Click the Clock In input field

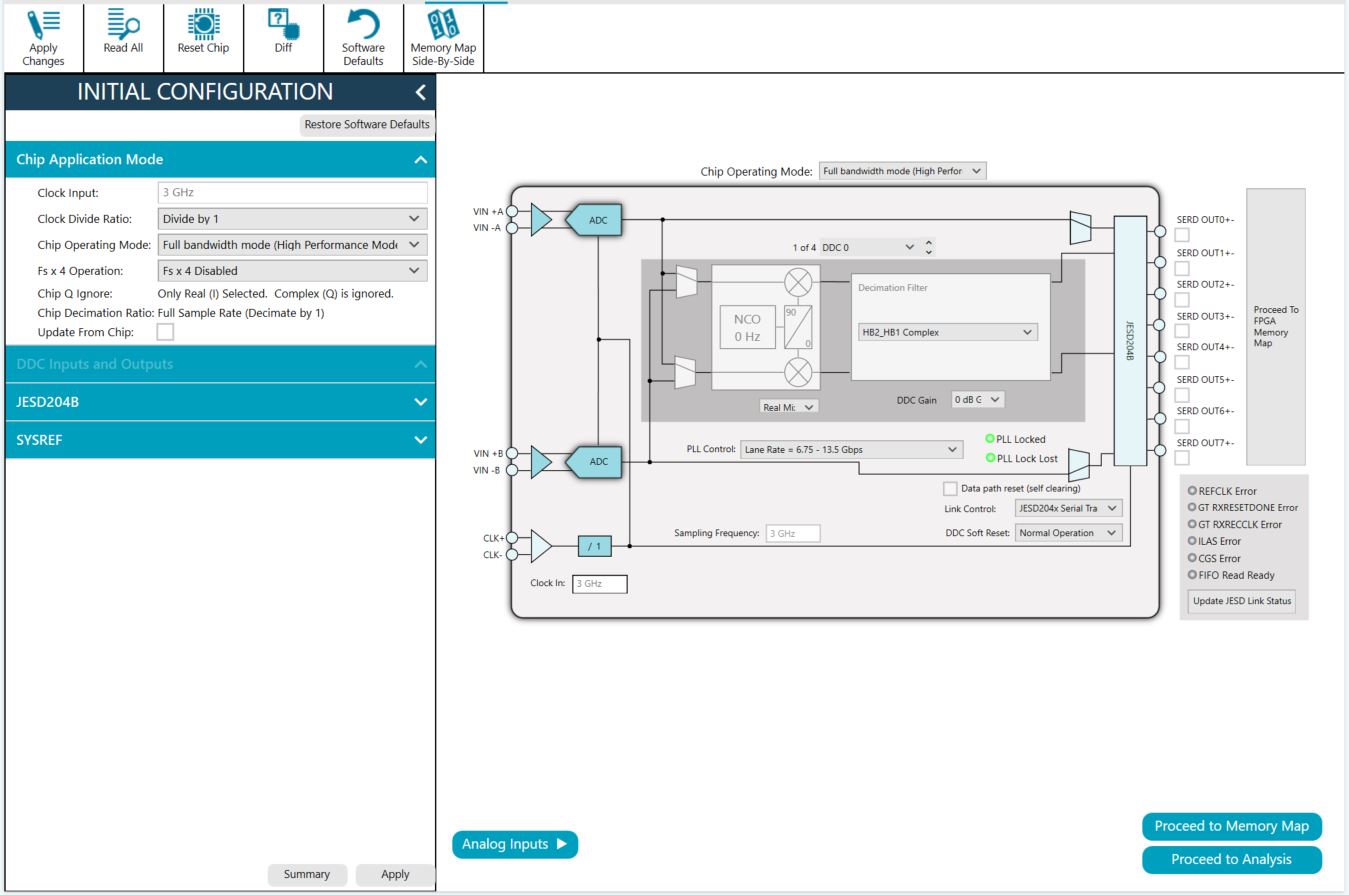click(x=600, y=583)
